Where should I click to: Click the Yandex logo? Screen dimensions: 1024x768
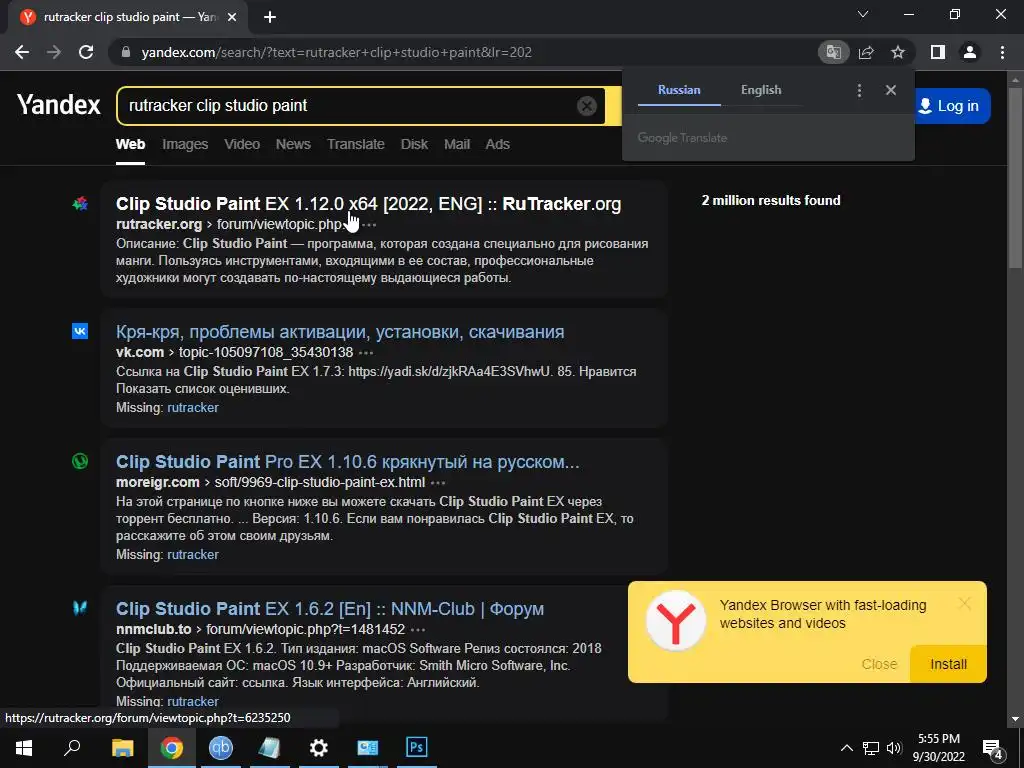click(59, 104)
